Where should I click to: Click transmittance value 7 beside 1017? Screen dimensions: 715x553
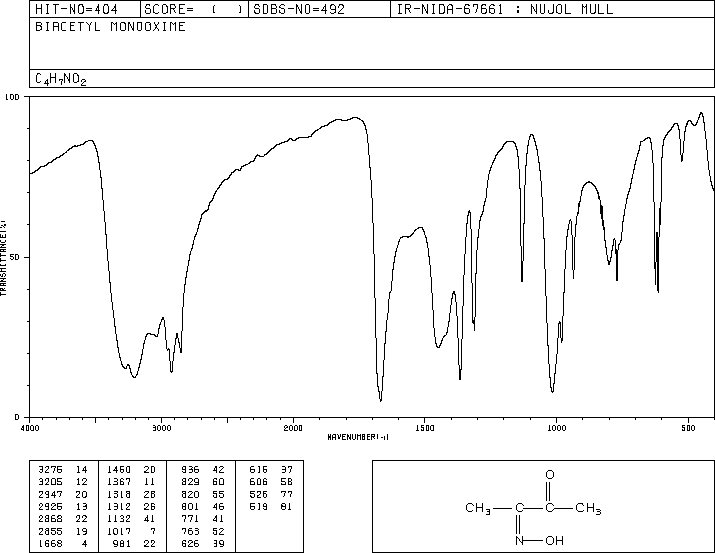tap(152, 531)
